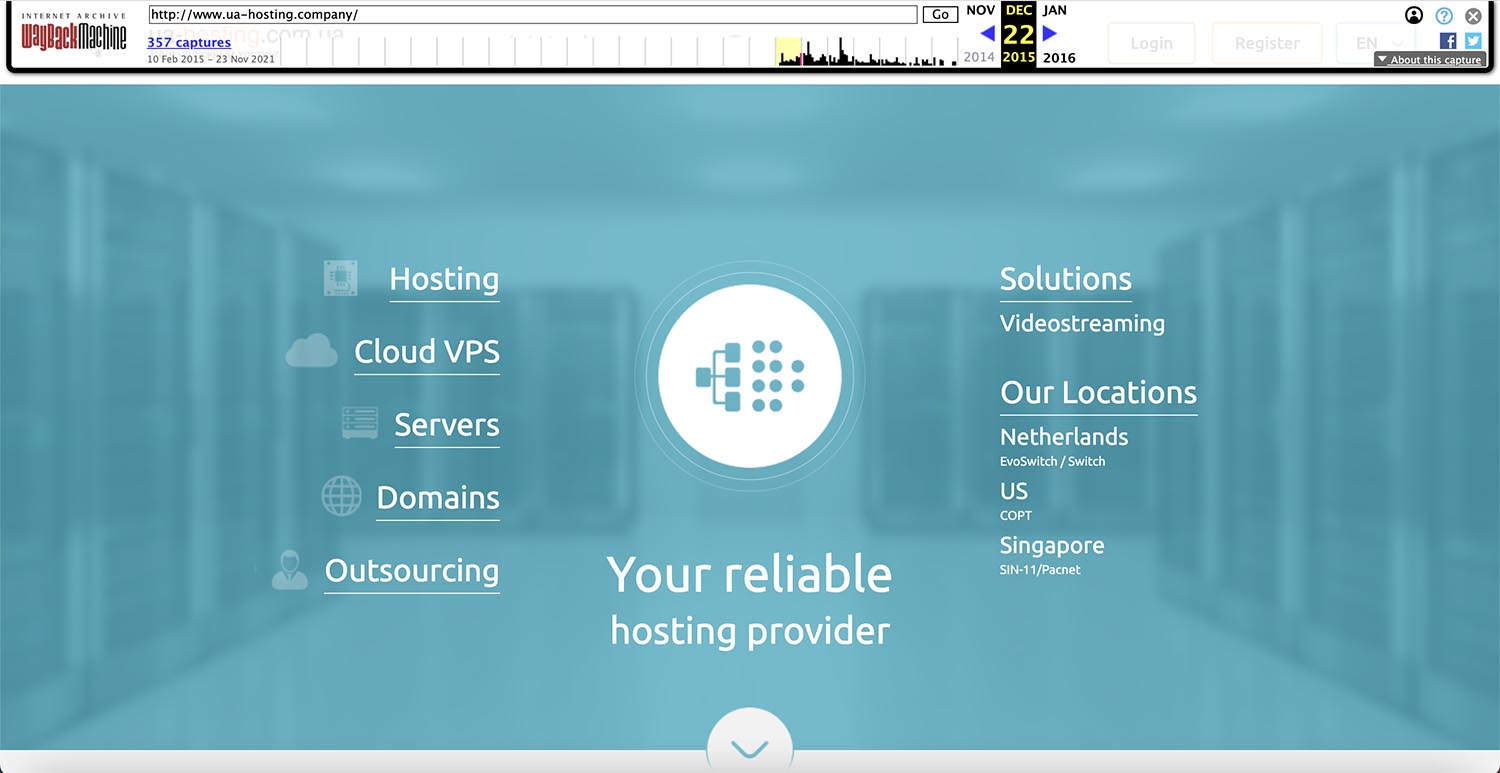The width and height of the screenshot is (1500, 773).
Task: Open the 357 captures link
Action: click(189, 42)
